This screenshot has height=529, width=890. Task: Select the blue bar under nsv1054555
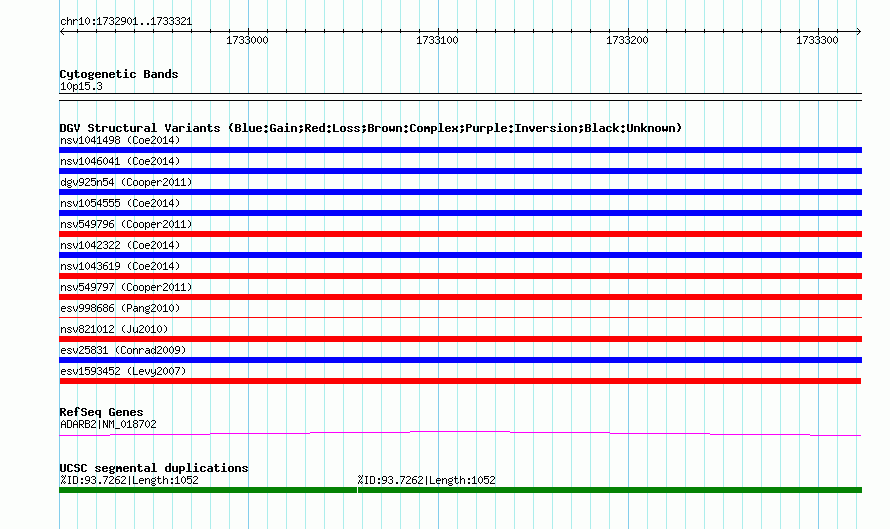coord(460,213)
